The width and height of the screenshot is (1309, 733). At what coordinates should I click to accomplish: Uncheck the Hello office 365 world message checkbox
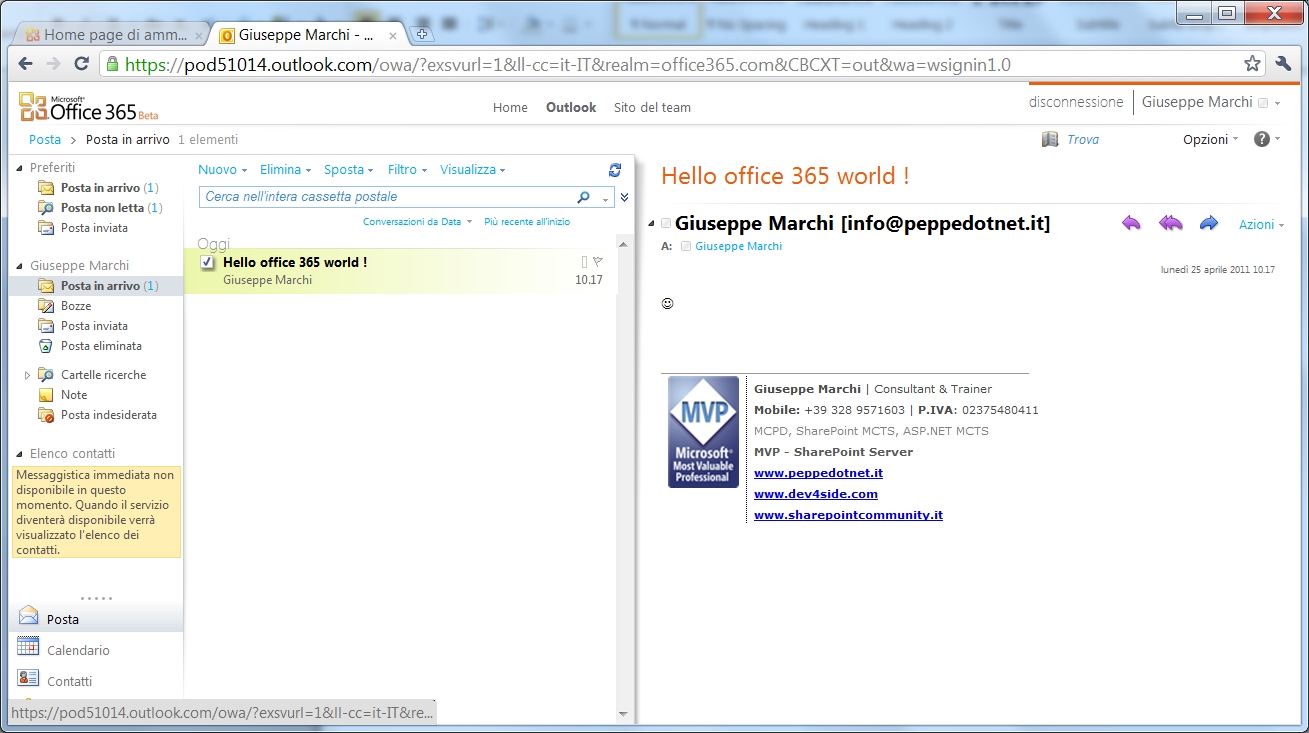(x=207, y=262)
